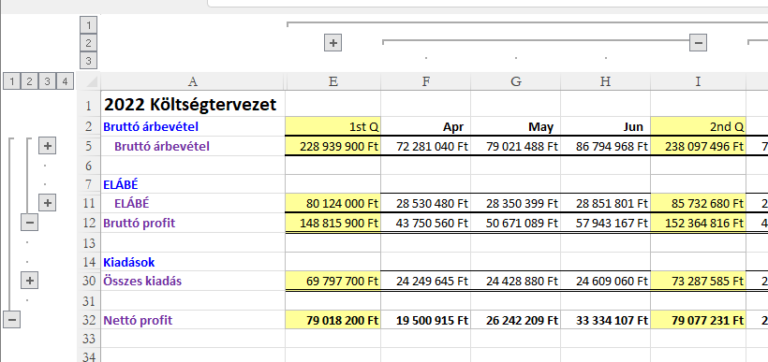Select cell with 57 943 167 Ft
768x362 pixels.
606,223
